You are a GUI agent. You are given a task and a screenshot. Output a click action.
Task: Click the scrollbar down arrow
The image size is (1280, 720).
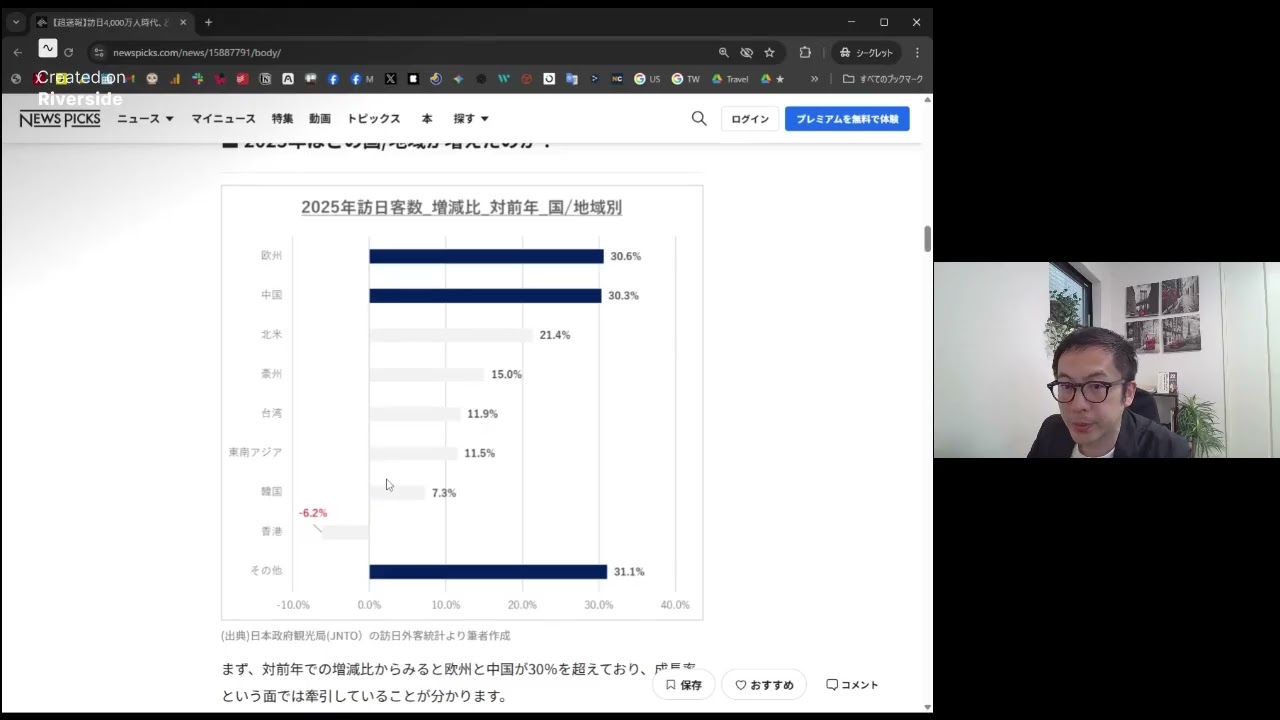pyautogui.click(x=927, y=707)
